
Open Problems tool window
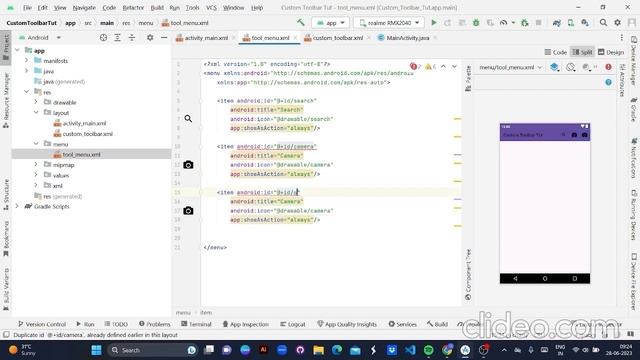click(155, 324)
